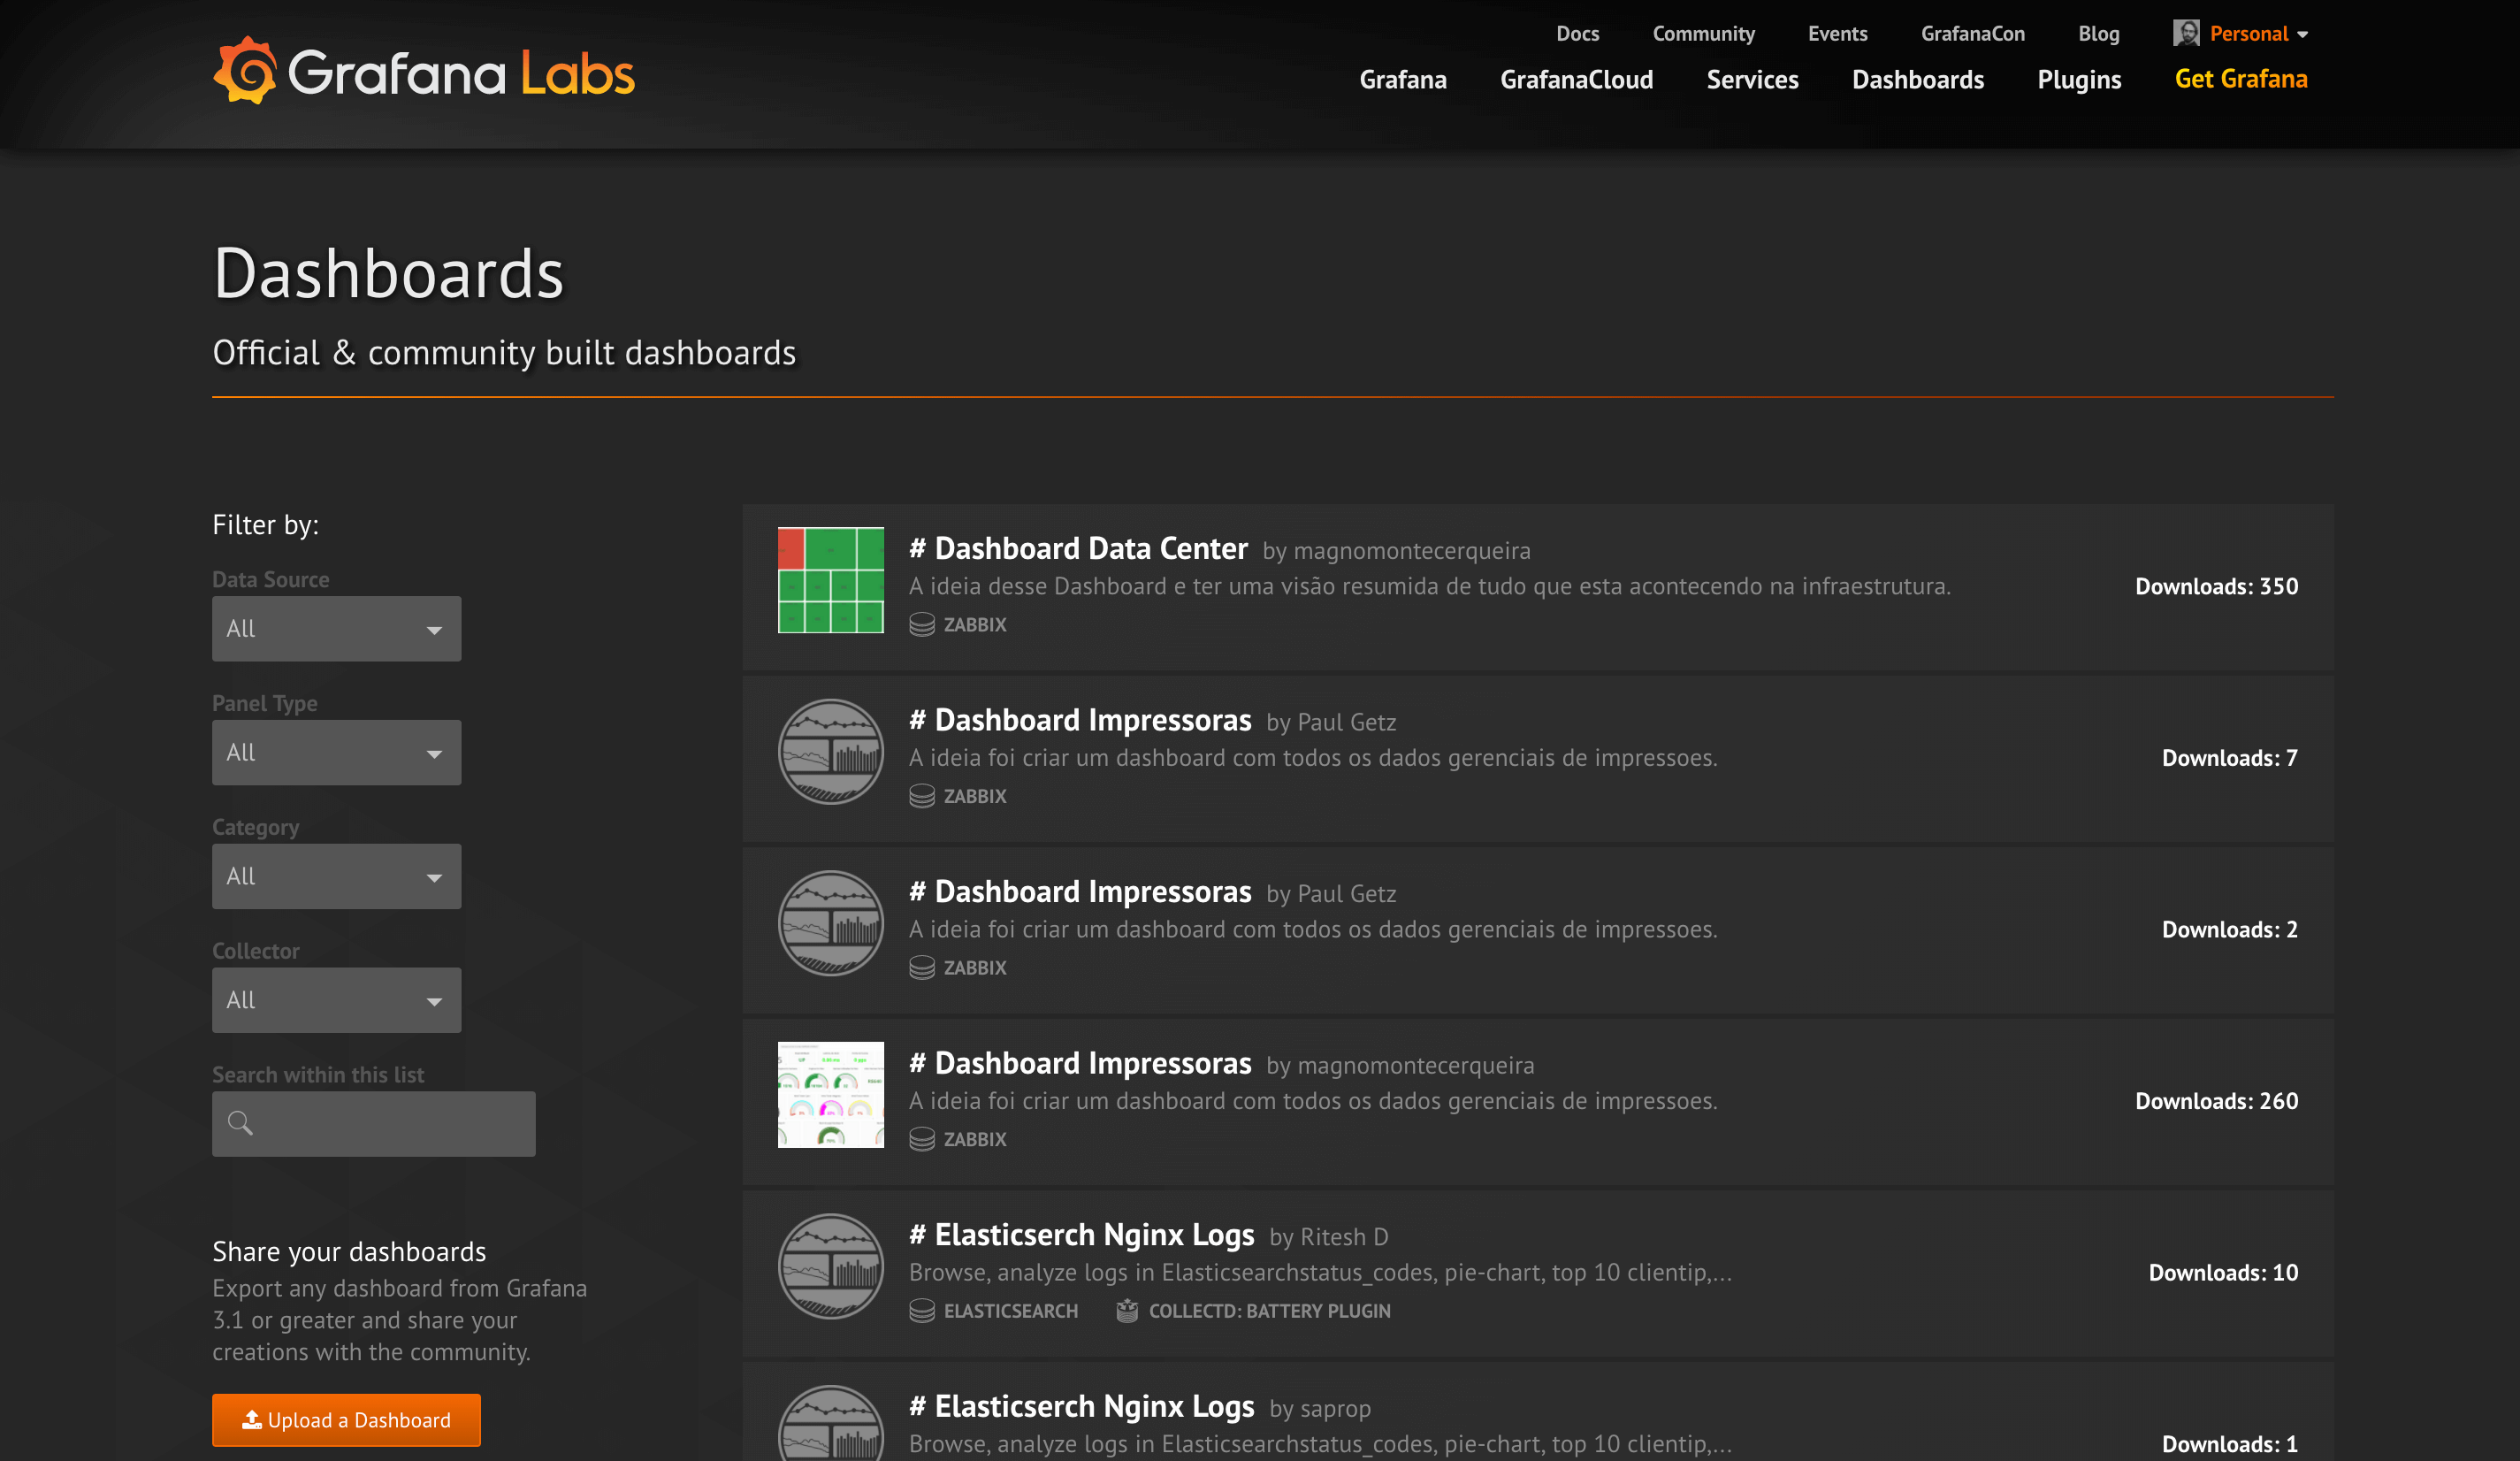Viewport: 2520px width, 1461px height.
Task: Expand the Panel Type dropdown
Action: click(x=336, y=753)
